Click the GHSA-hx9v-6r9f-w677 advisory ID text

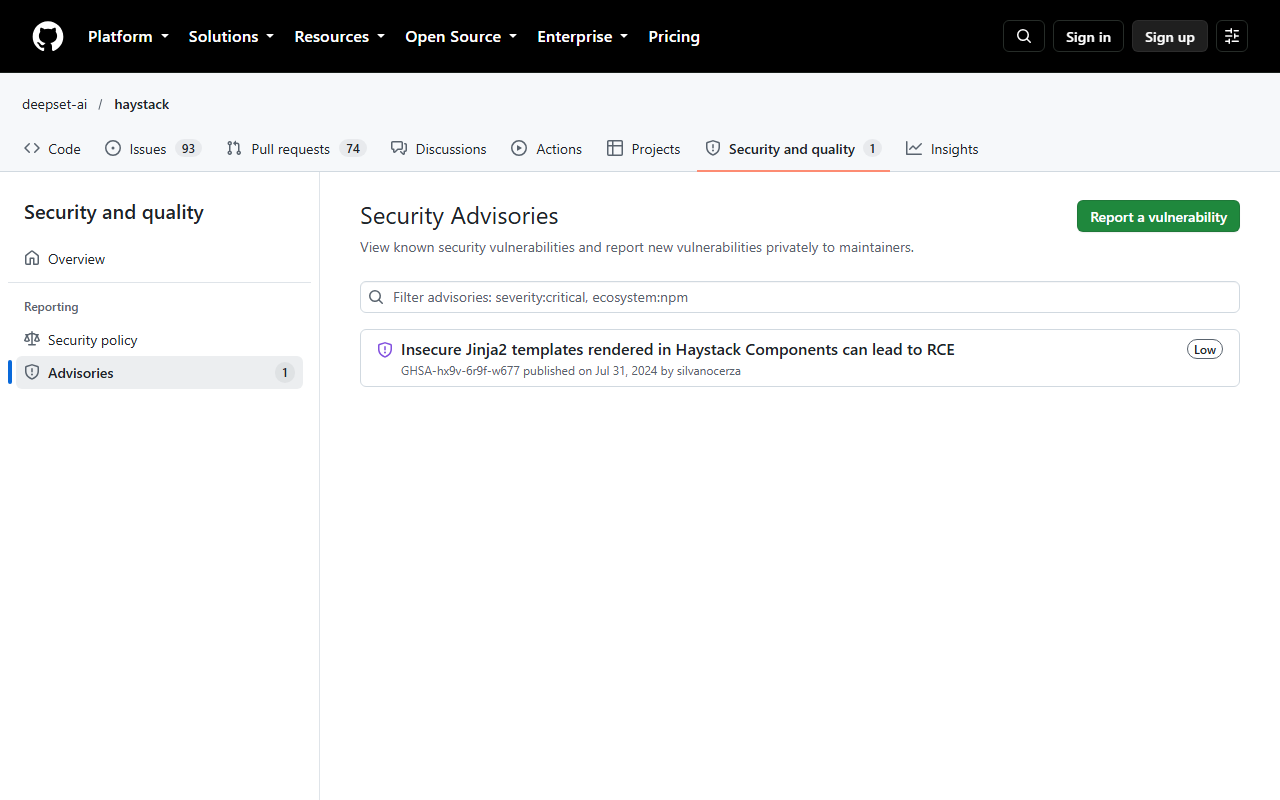point(460,371)
